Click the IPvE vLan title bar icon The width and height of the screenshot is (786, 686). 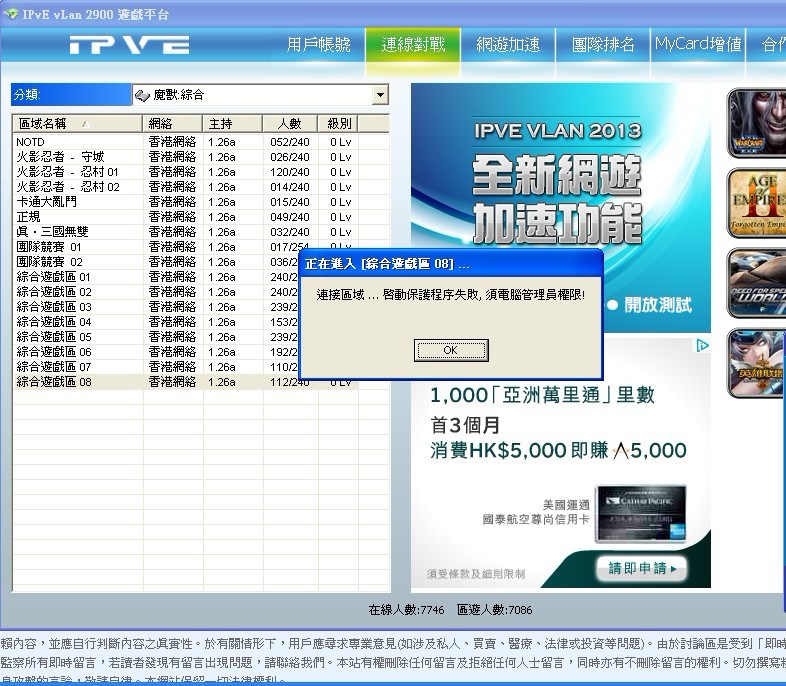pyautogui.click(x=10, y=14)
